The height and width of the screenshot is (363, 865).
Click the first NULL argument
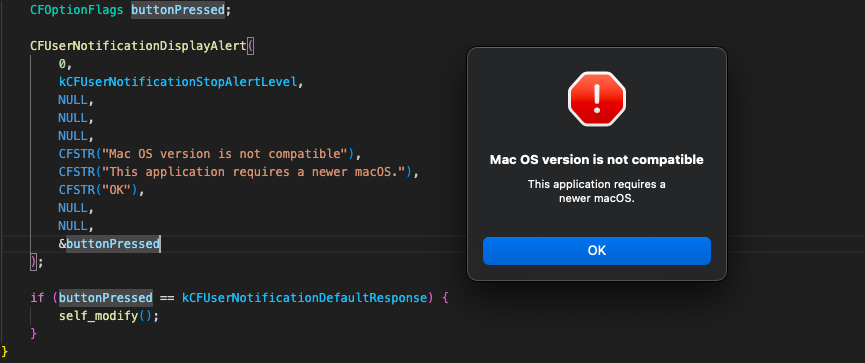(73, 100)
